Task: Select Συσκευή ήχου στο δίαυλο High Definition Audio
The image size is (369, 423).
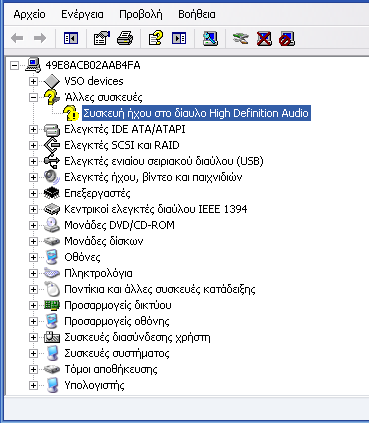Action: [x=196, y=113]
